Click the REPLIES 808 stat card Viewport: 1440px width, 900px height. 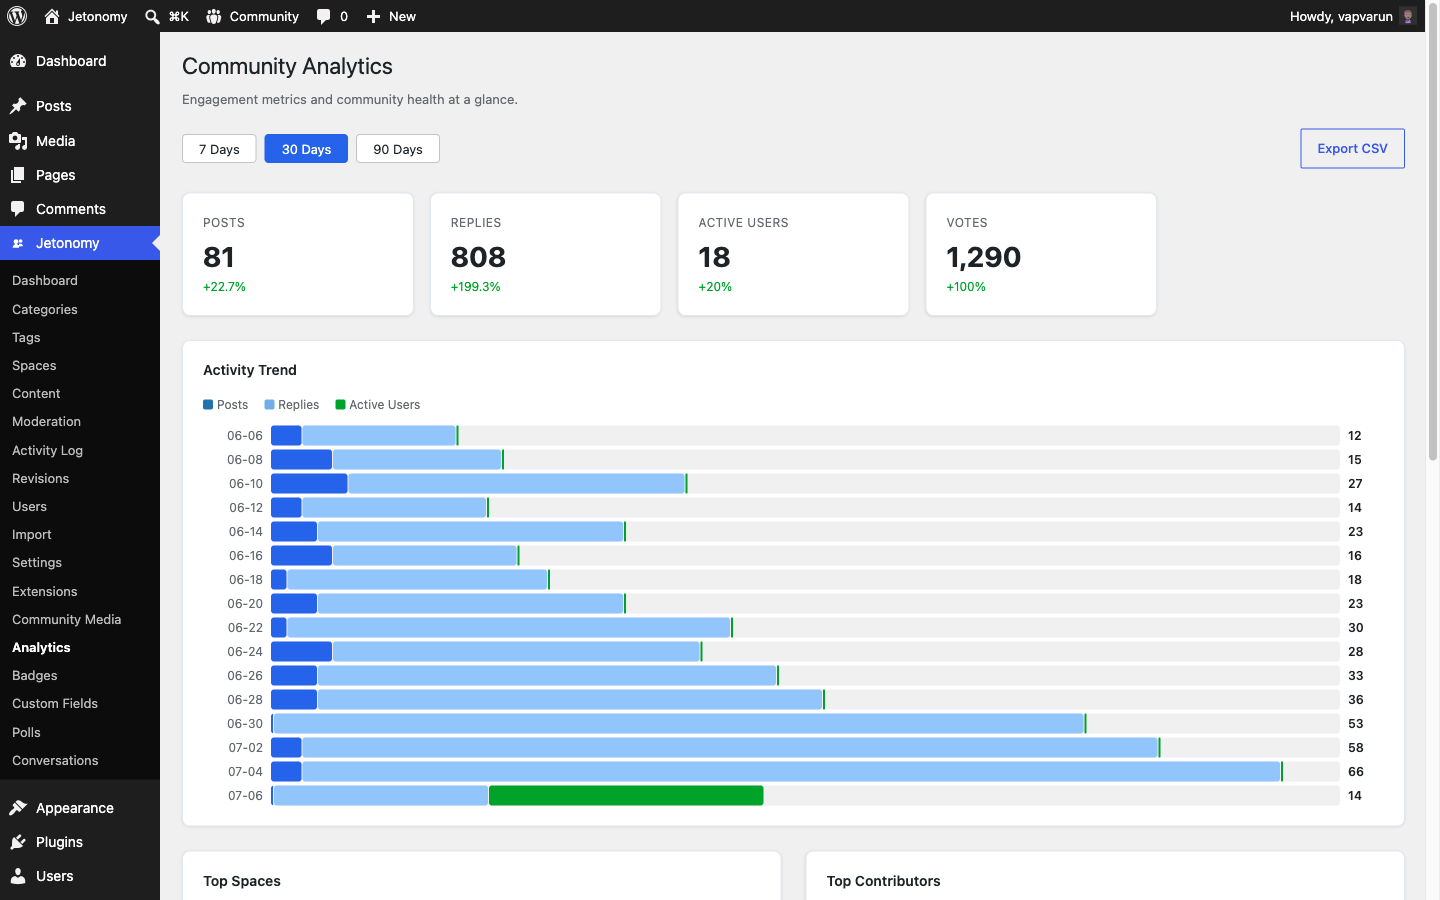tap(546, 255)
